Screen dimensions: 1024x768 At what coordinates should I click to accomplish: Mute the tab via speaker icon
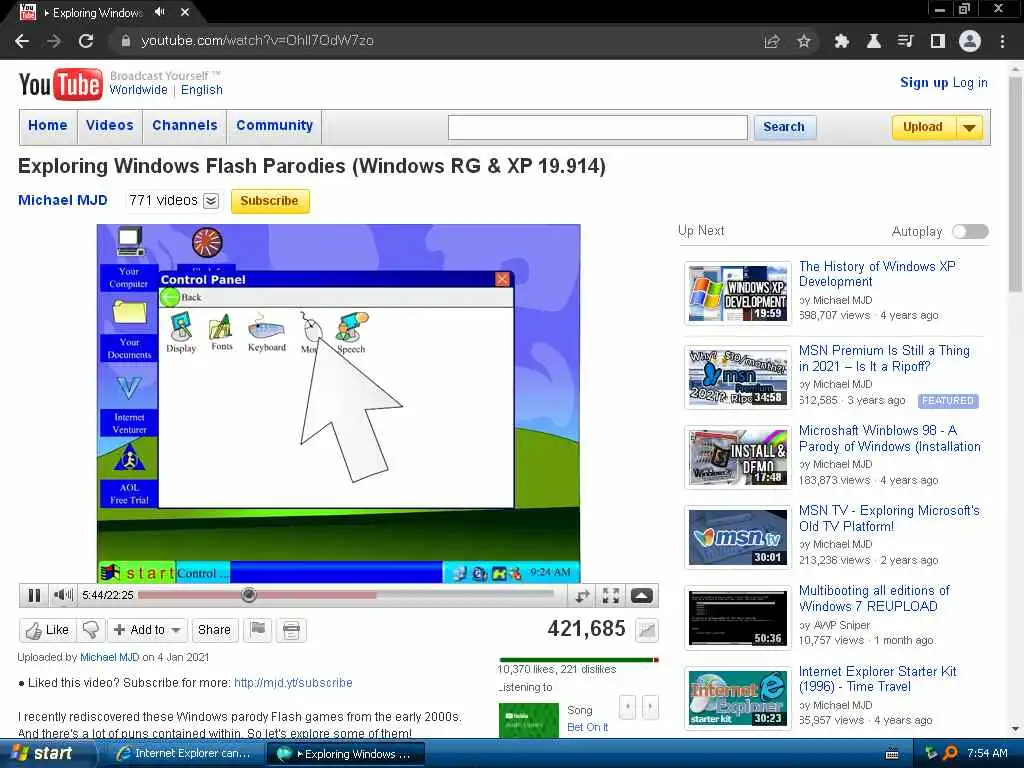[159, 12]
